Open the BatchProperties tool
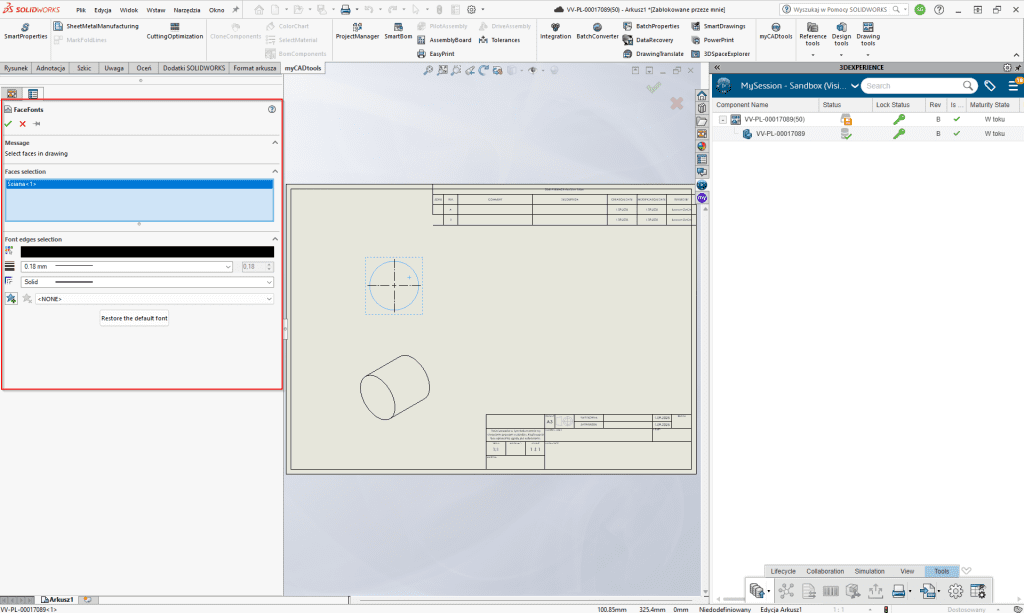 coord(651,26)
